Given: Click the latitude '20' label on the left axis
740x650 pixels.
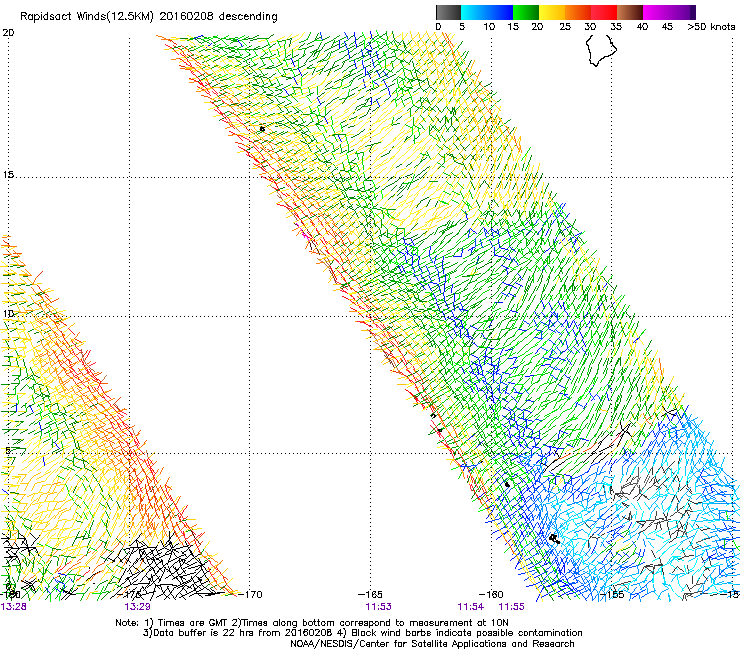Looking at the screenshot, I should click(x=8, y=33).
